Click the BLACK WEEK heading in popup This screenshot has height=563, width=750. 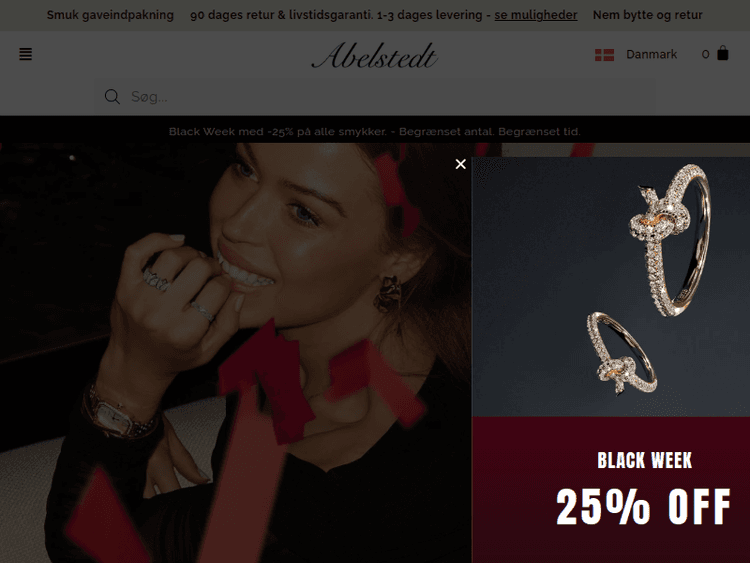click(x=644, y=461)
